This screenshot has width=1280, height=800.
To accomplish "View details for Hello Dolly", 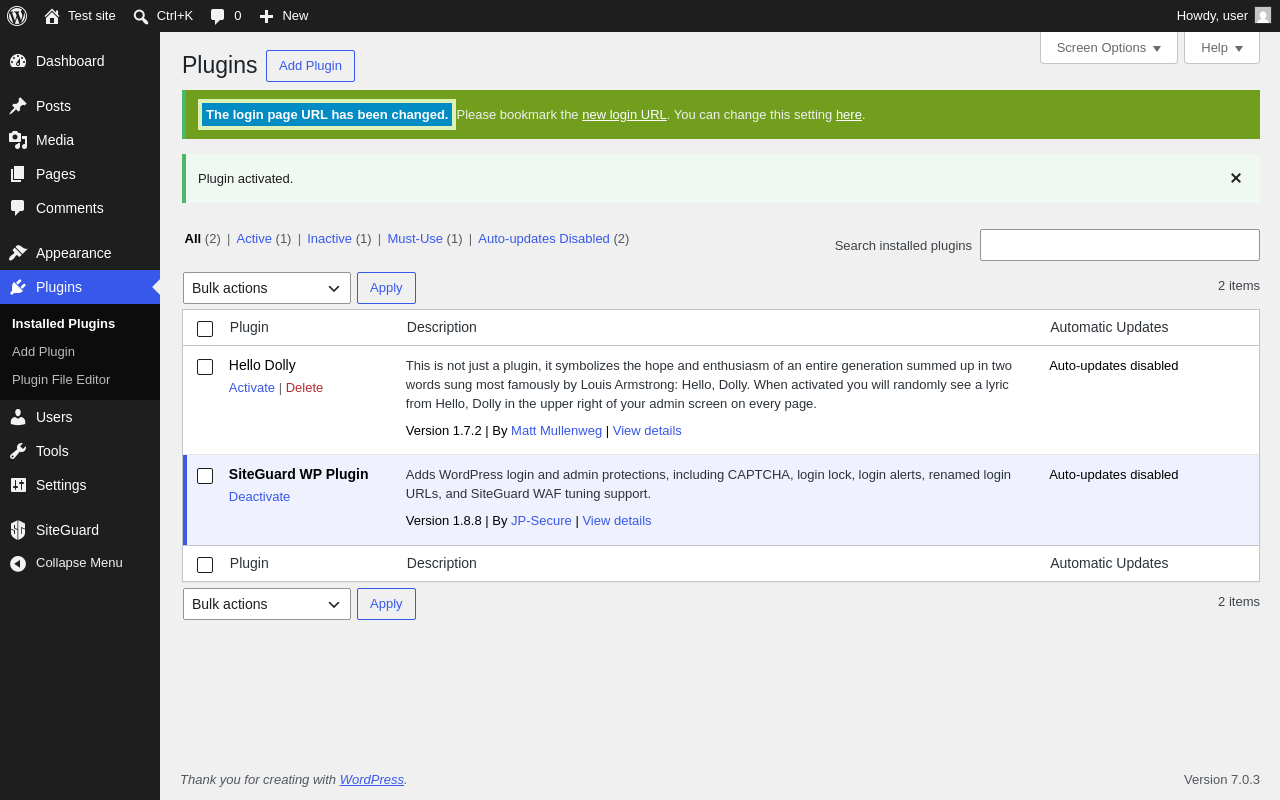I will (647, 430).
